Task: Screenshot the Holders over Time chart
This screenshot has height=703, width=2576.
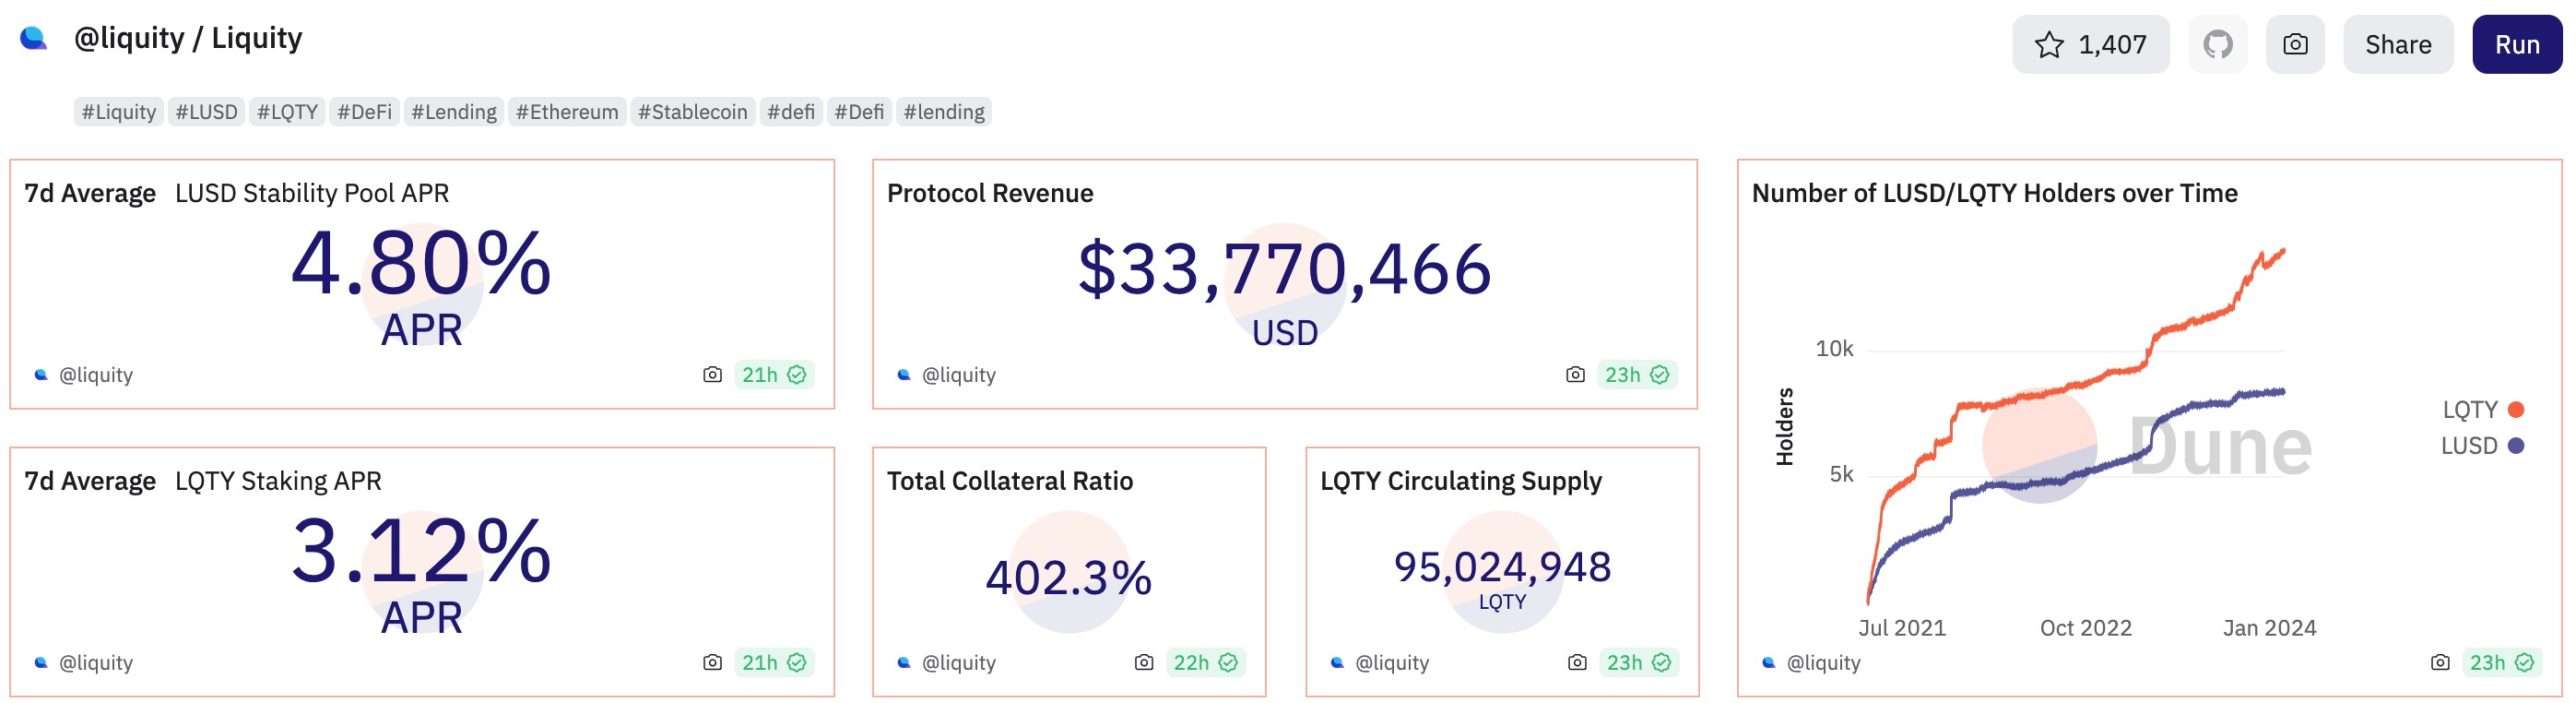Action: point(2440,663)
